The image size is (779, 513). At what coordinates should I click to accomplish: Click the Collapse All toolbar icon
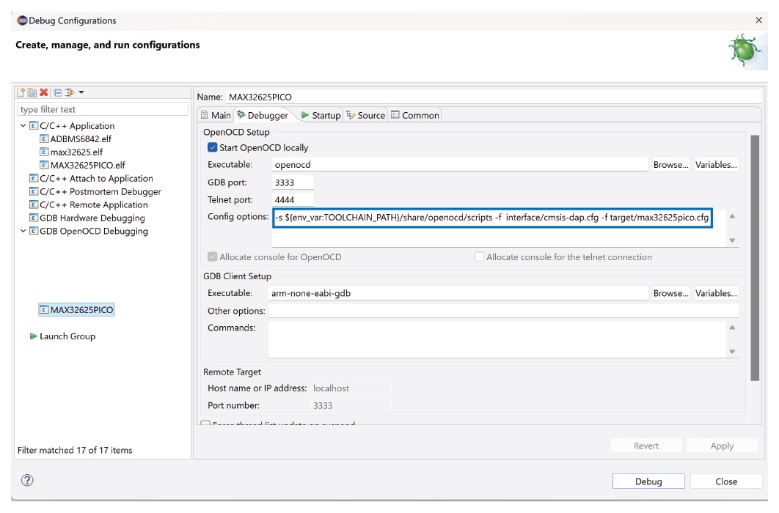[58, 92]
